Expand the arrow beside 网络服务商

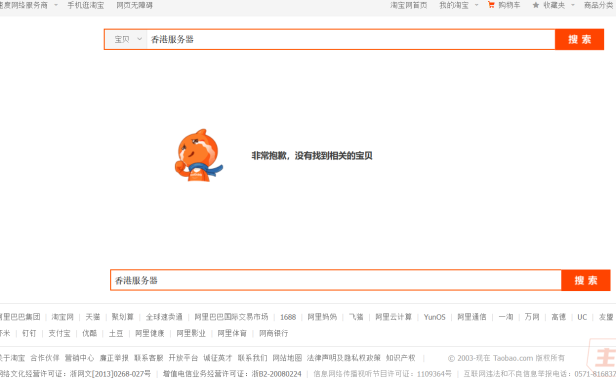pyautogui.click(x=56, y=5)
